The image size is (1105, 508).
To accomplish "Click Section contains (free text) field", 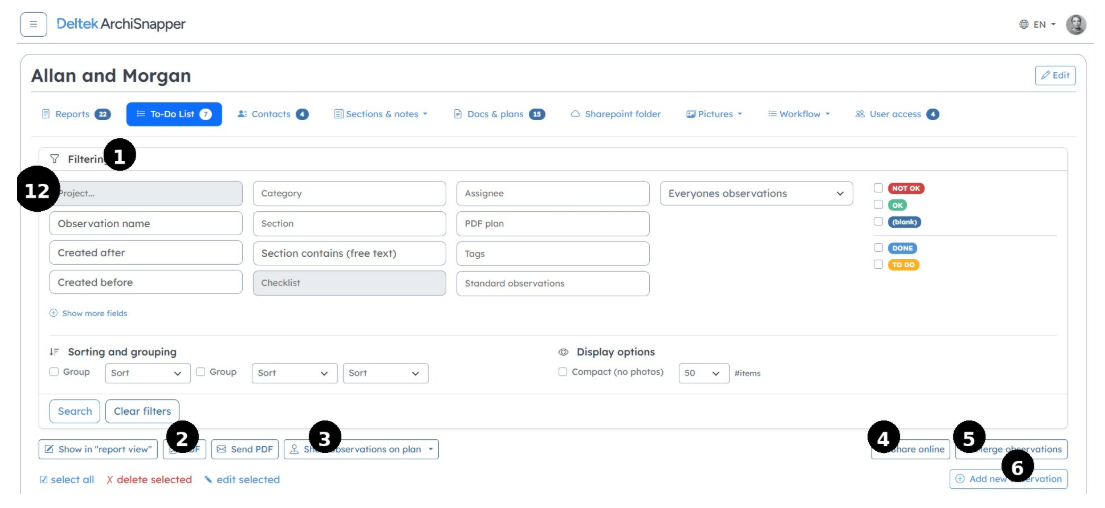I will coord(350,253).
